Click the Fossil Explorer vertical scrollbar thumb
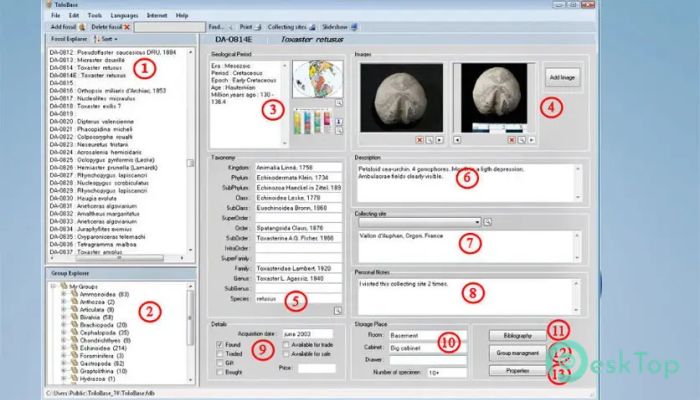Image resolution: width=700 pixels, height=400 pixels. point(191,163)
